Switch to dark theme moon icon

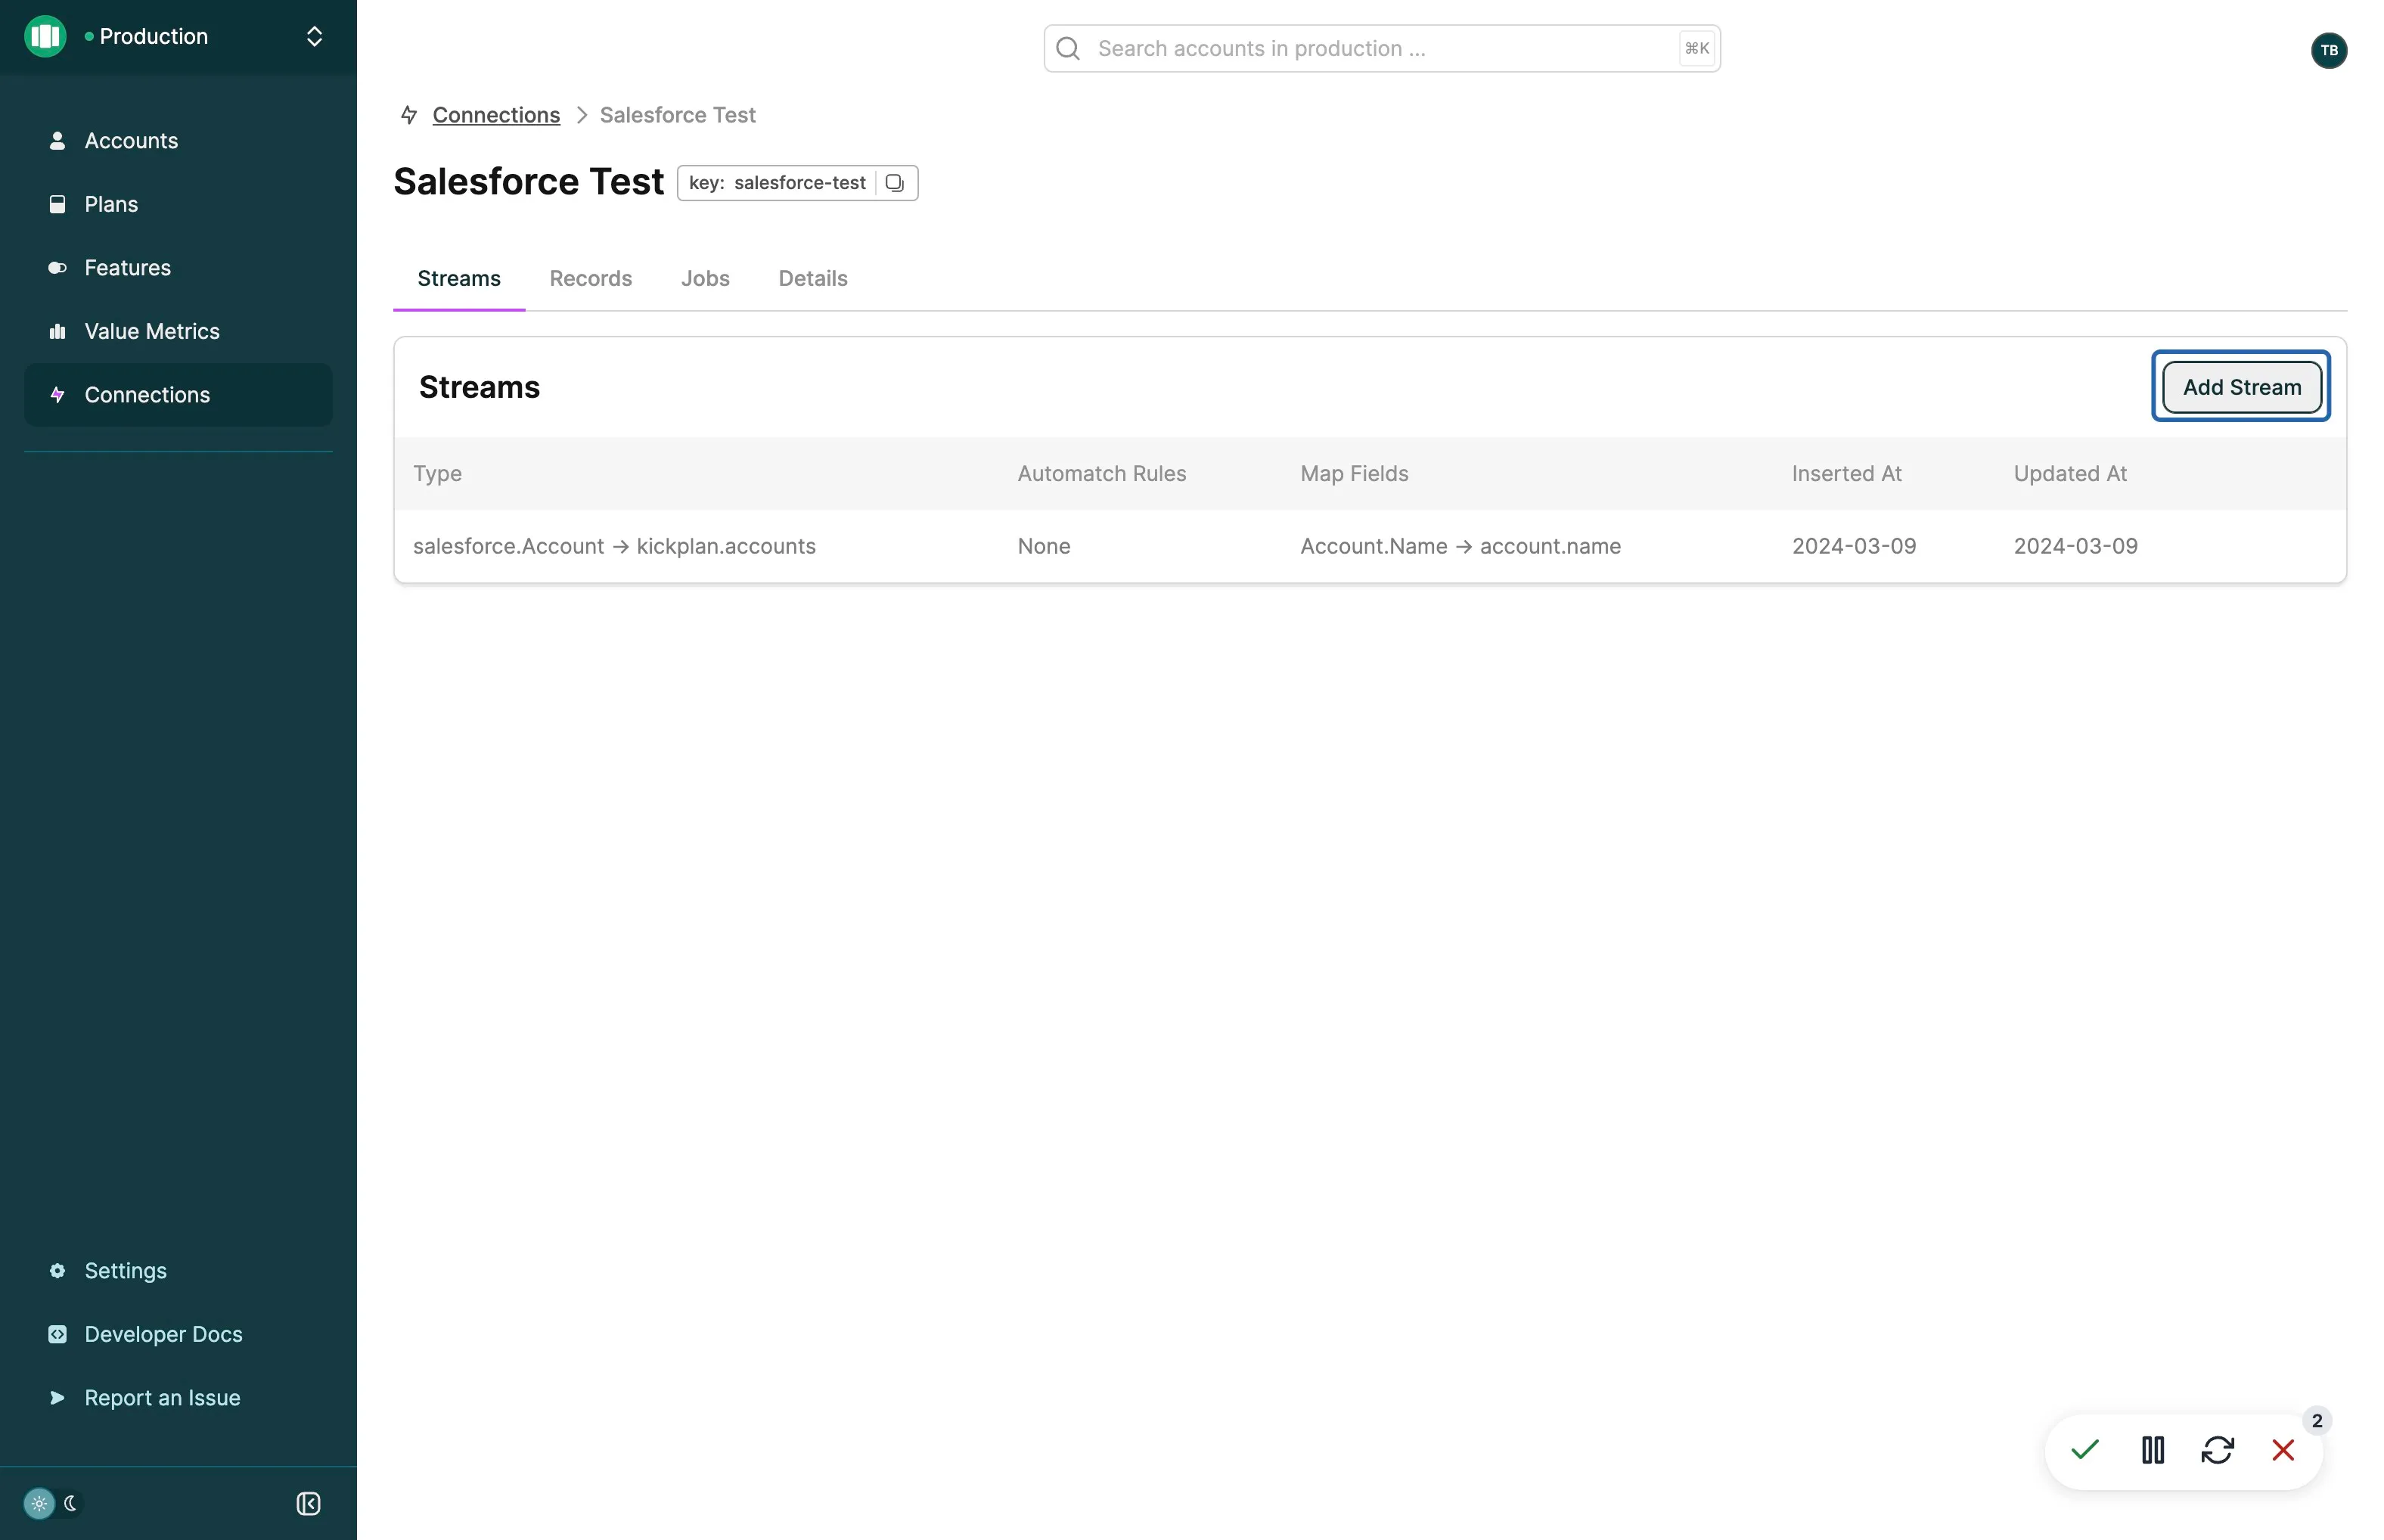pyautogui.click(x=71, y=1503)
